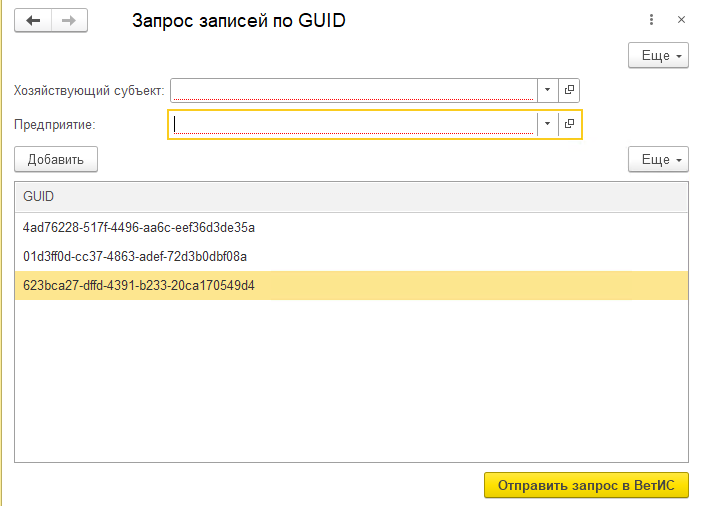Select highlighted row 623bca27-dffd-4391-b233-20ca170549d4
The width and height of the screenshot is (701, 506).
[x=139, y=286]
